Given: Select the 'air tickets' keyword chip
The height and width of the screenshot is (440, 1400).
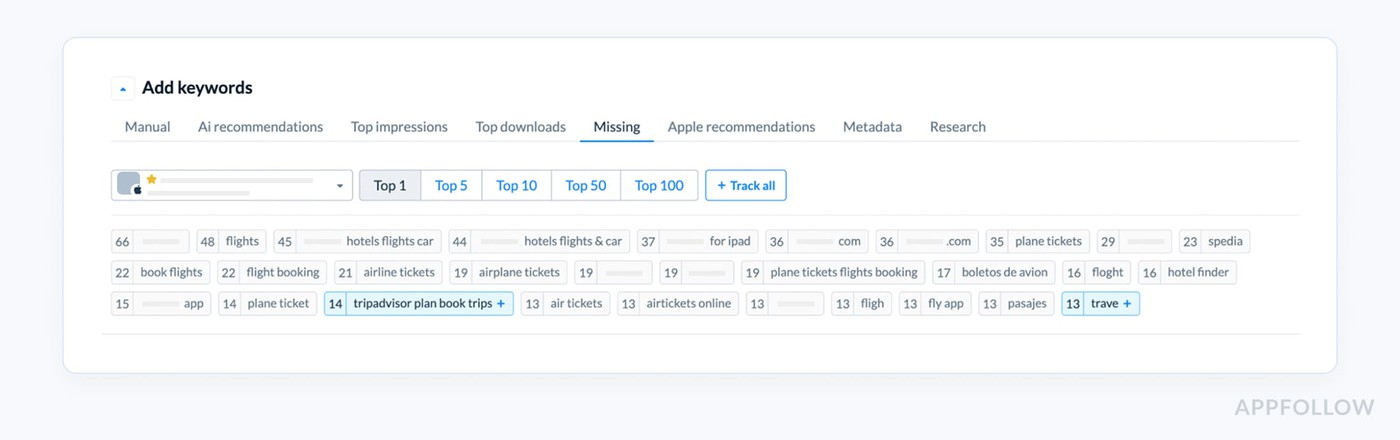Looking at the screenshot, I should point(565,303).
